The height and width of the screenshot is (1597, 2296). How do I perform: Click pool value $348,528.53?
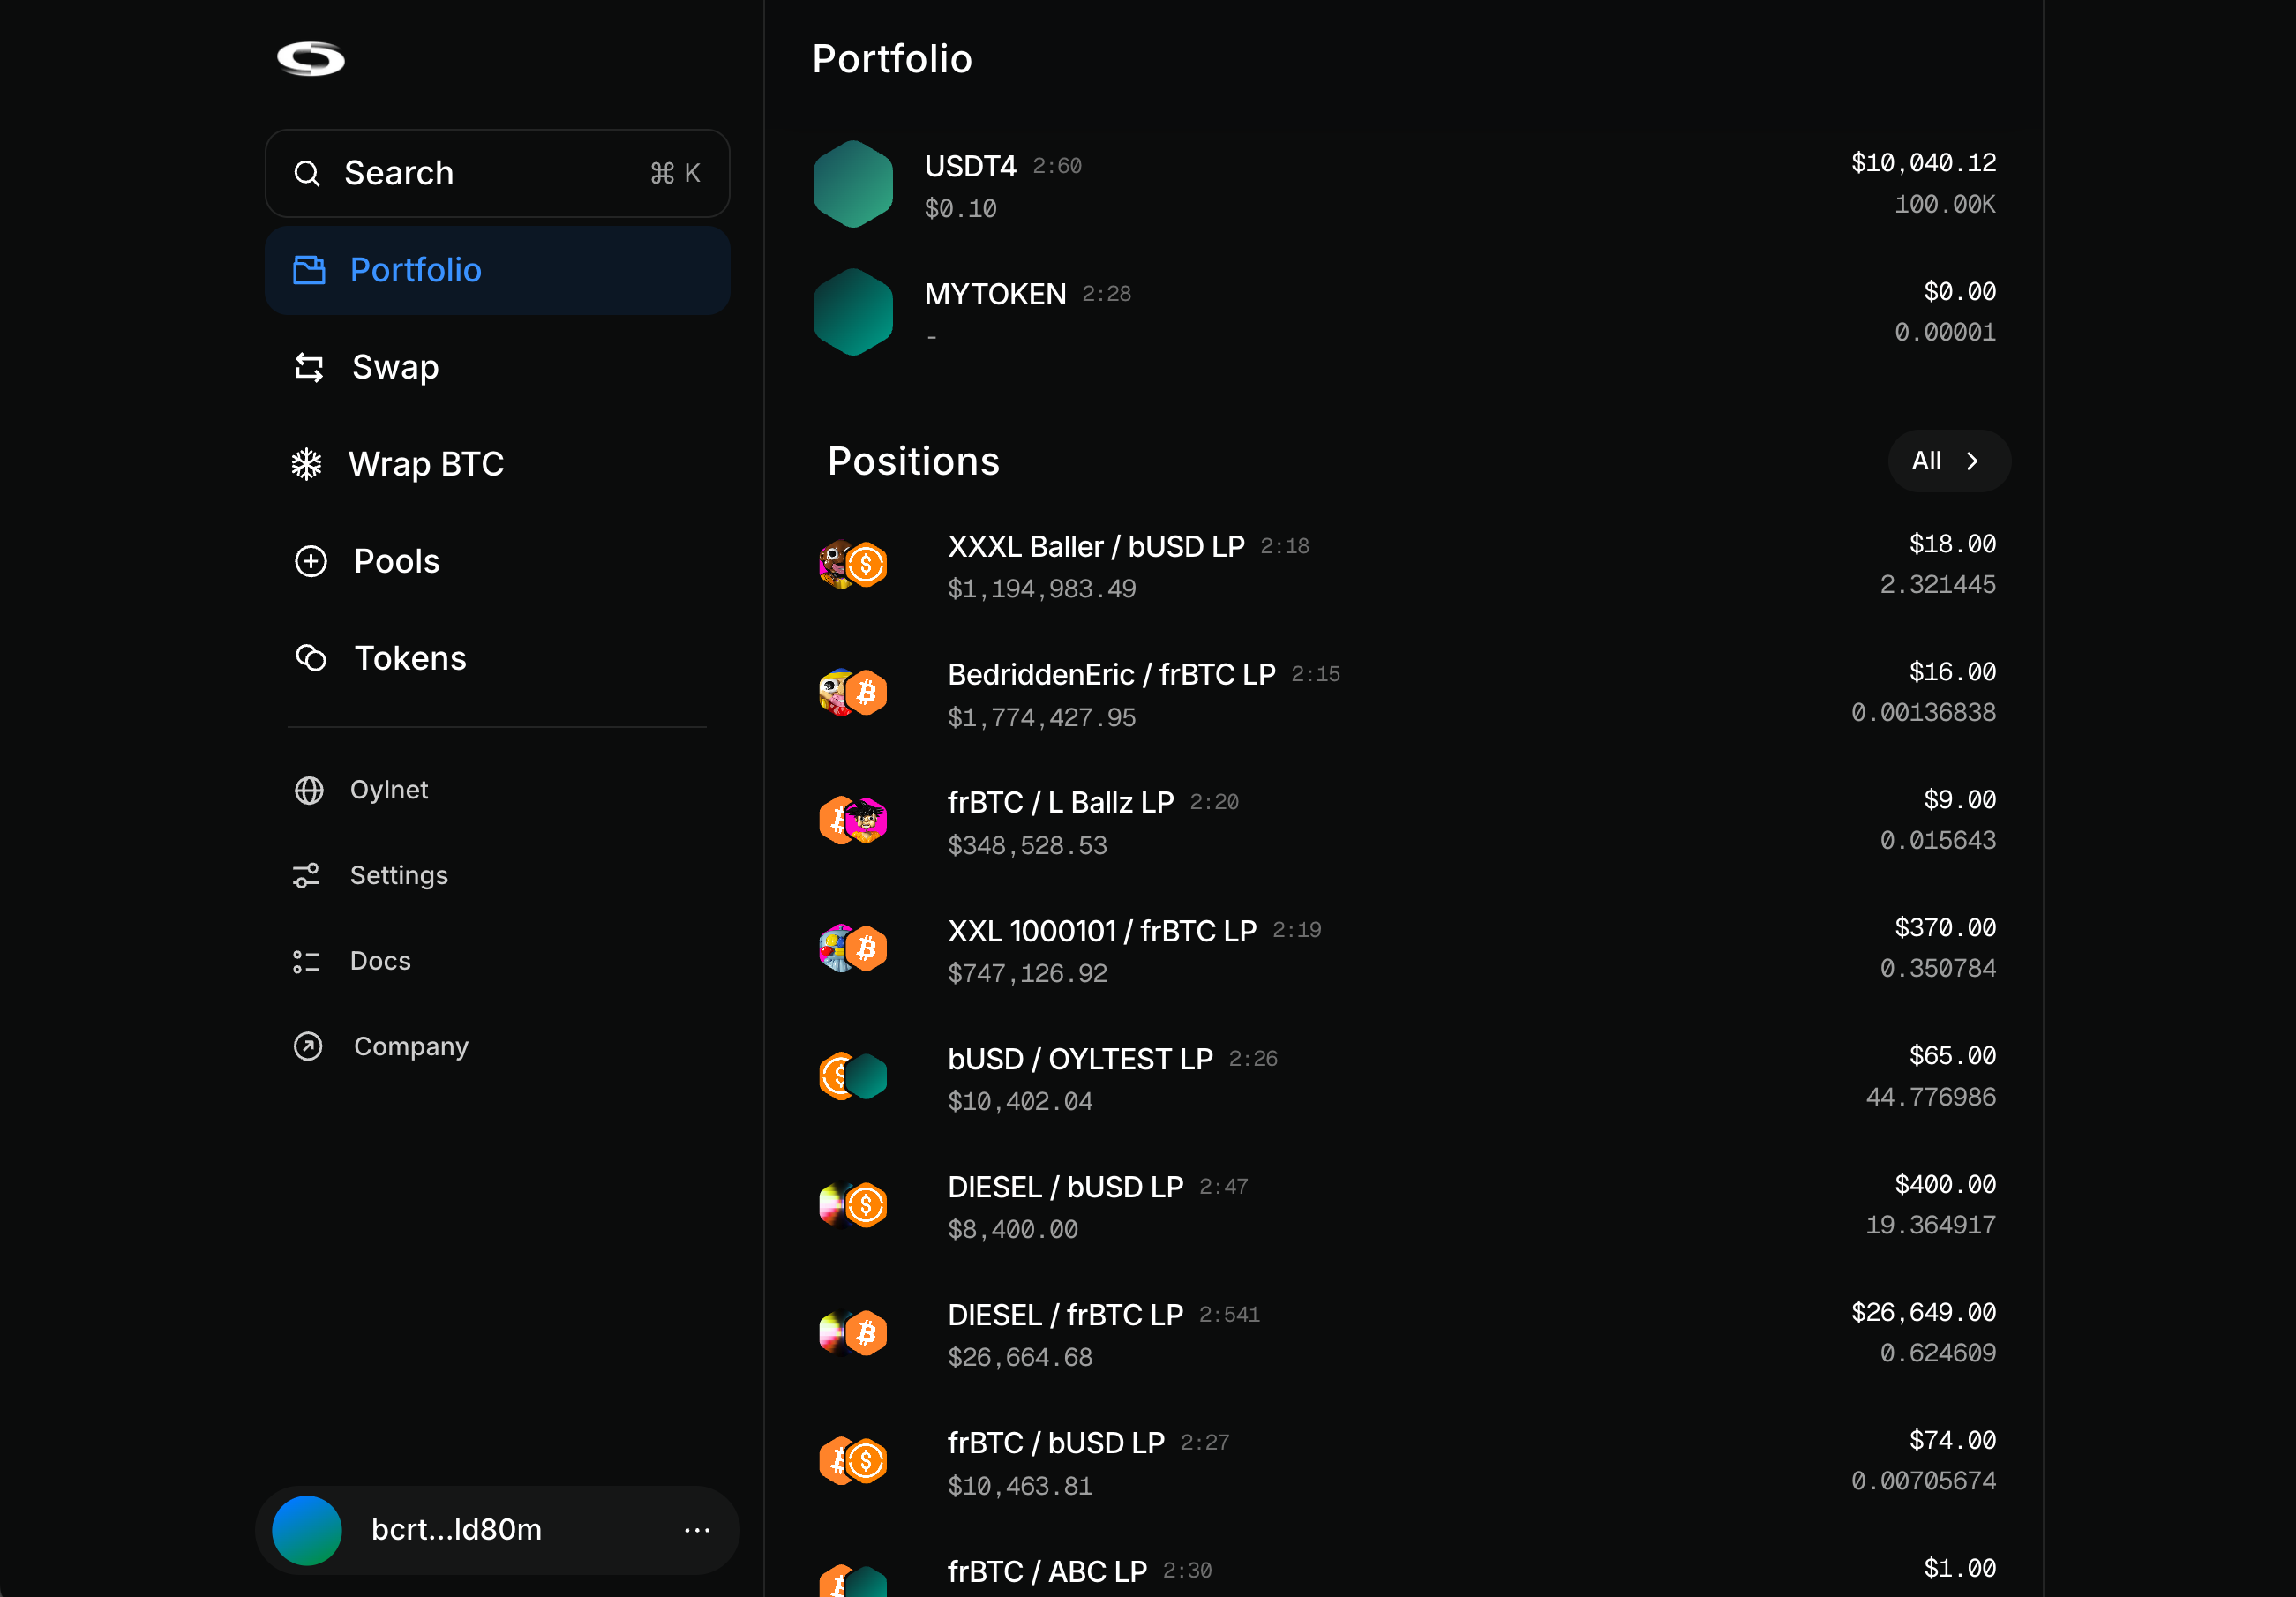[x=1027, y=845]
